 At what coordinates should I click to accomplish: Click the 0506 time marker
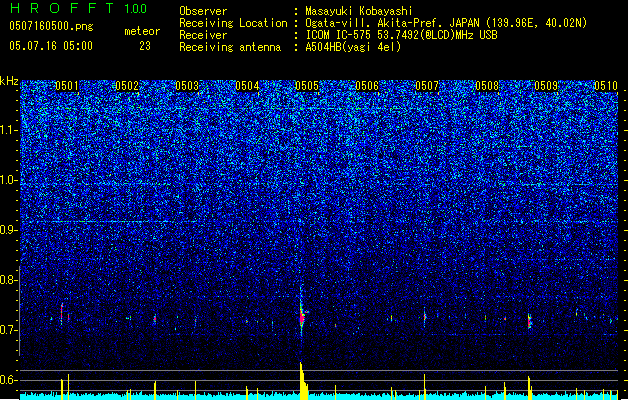(367, 86)
